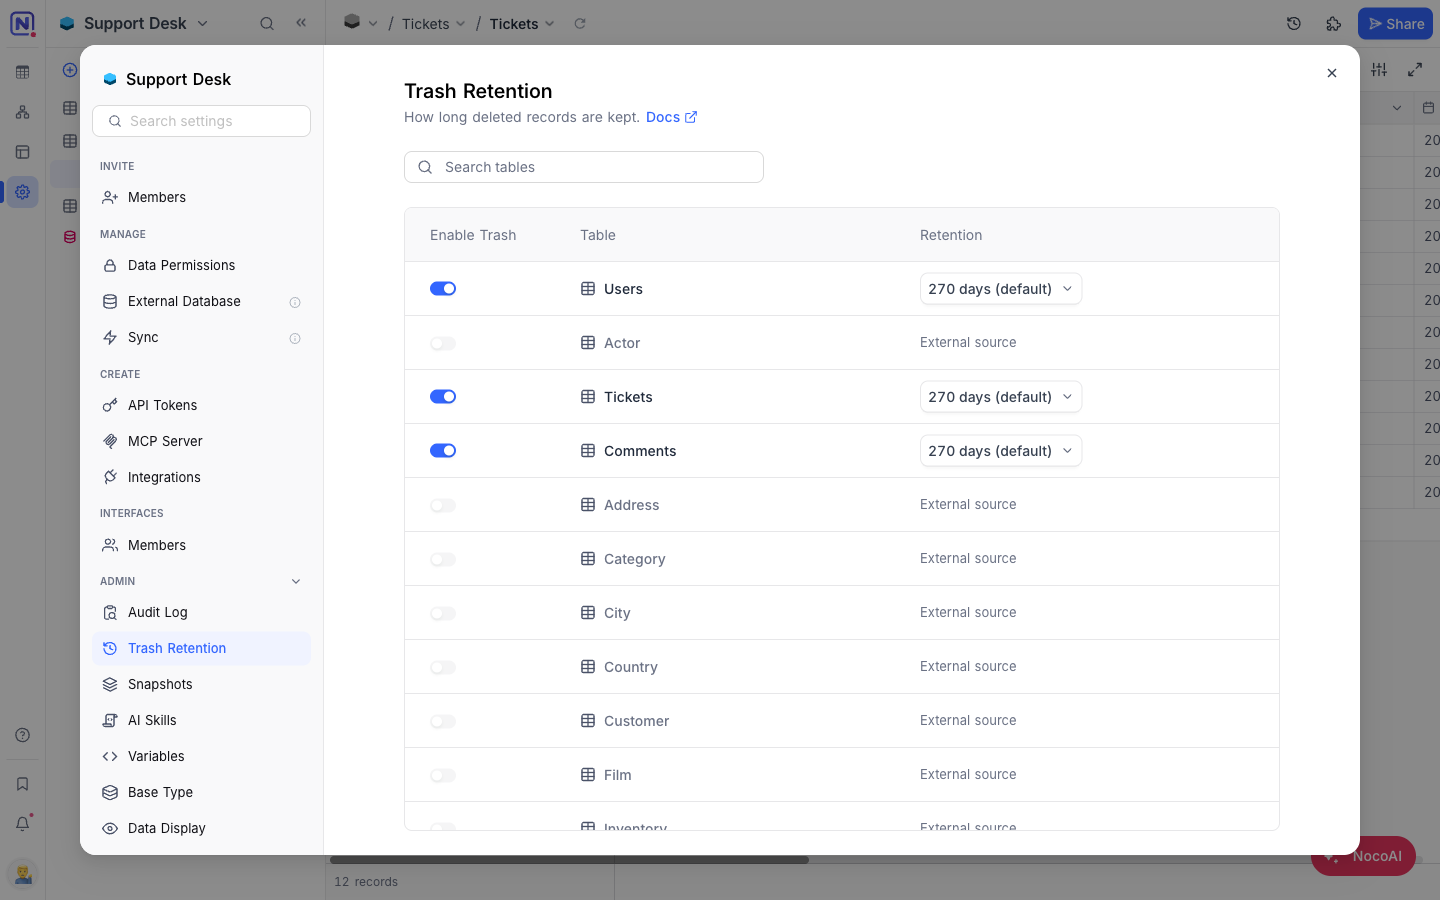1440x900 pixels.
Task: Open the Docs link
Action: pyautogui.click(x=671, y=117)
